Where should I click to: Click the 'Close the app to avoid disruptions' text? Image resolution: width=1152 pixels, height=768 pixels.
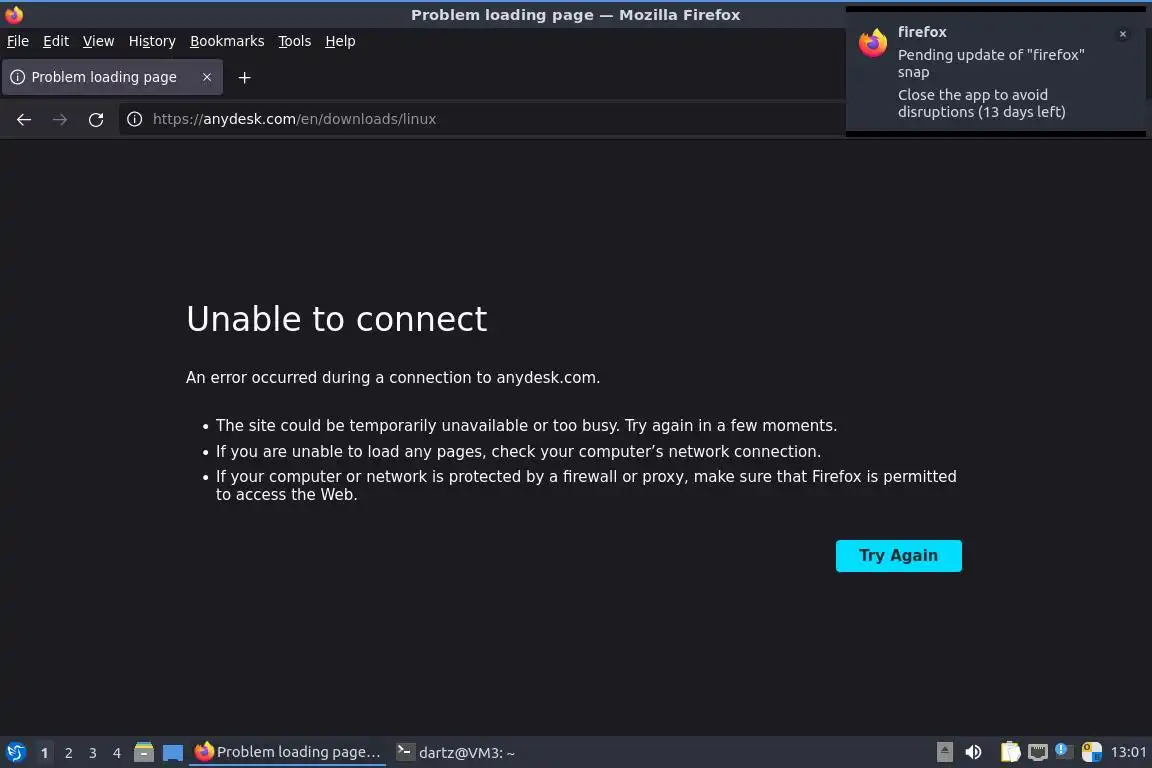tap(982, 104)
